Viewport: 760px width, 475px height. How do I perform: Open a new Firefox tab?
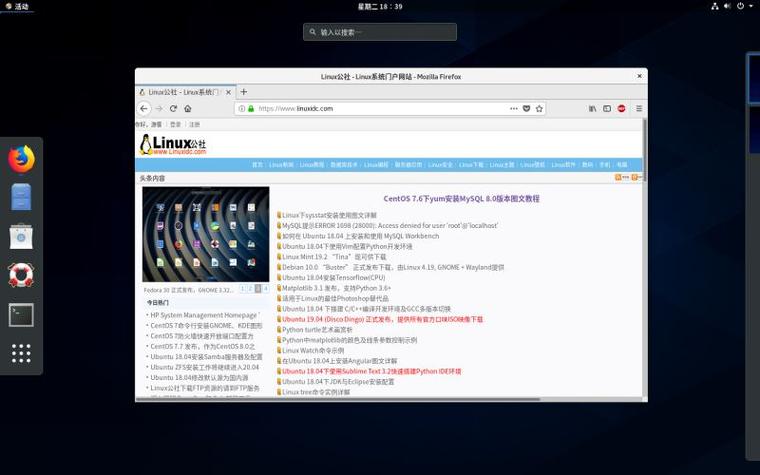pyautogui.click(x=244, y=92)
